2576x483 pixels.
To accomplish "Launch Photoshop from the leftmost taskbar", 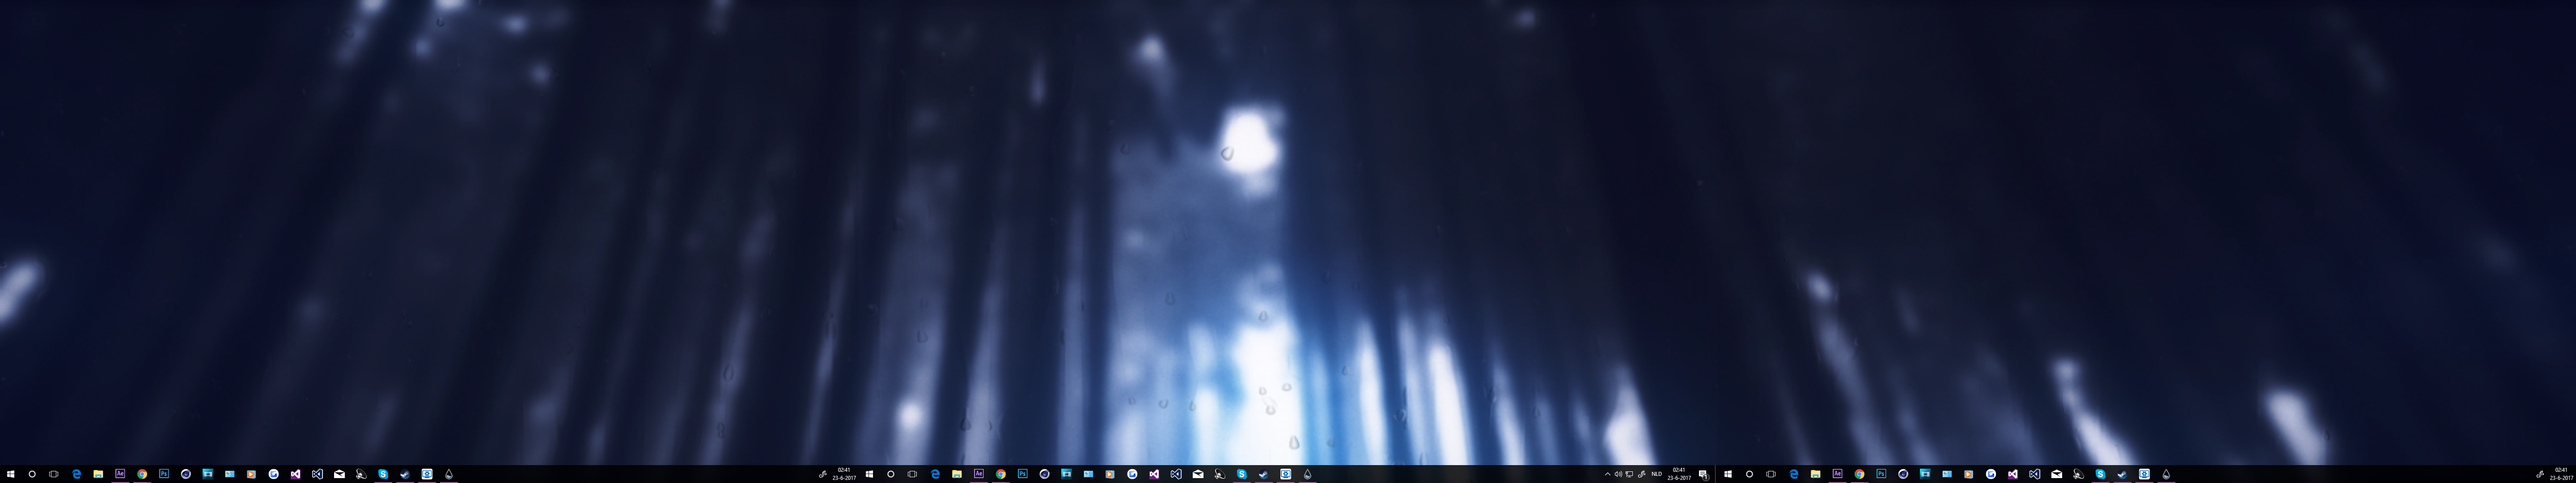I will coord(164,474).
